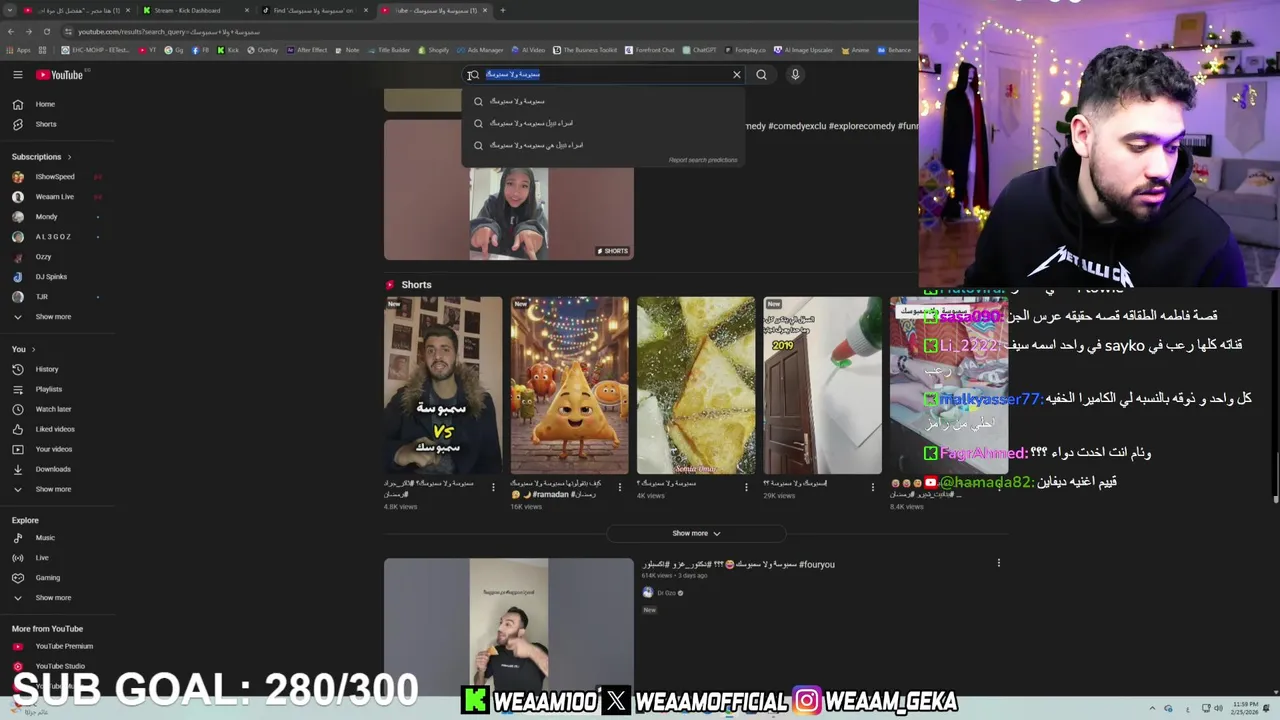
Task: Open the After Effect bookmark
Action: [x=307, y=50]
